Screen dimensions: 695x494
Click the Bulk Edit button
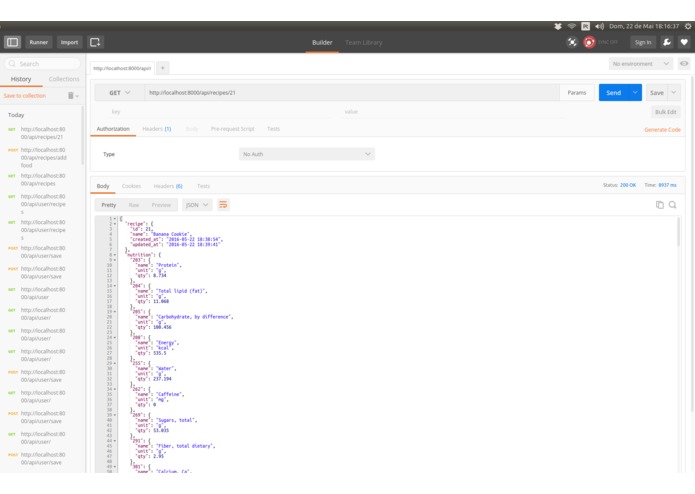[x=666, y=112]
